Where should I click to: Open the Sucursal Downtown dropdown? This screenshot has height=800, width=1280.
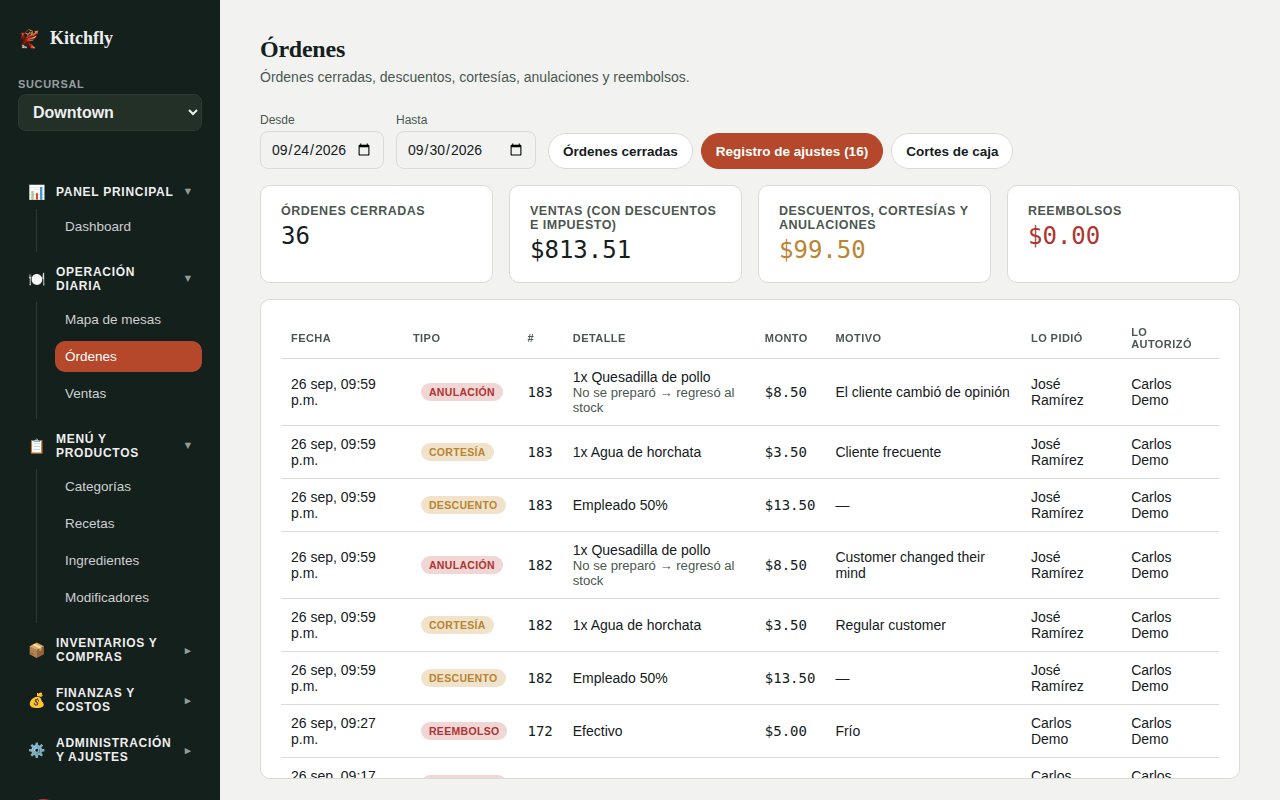point(110,112)
